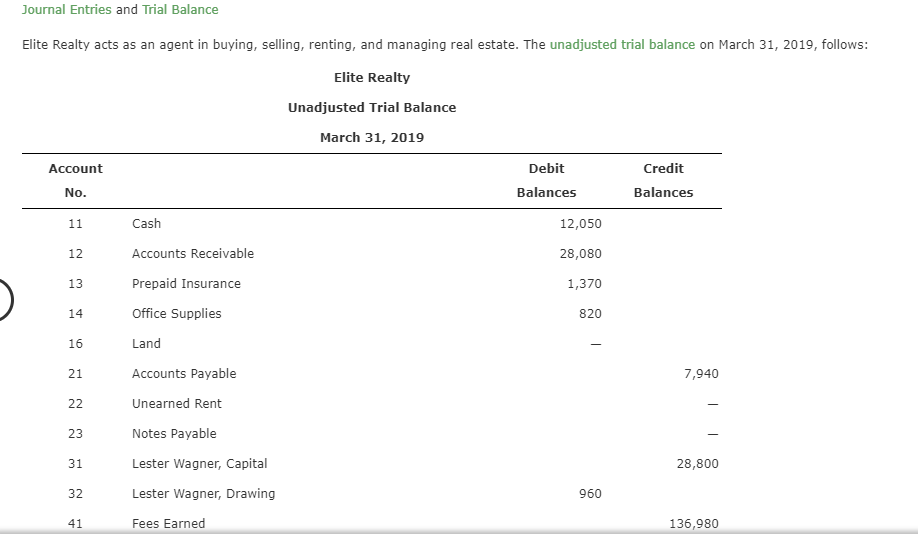Select the 7,940 credit balance

click(701, 374)
